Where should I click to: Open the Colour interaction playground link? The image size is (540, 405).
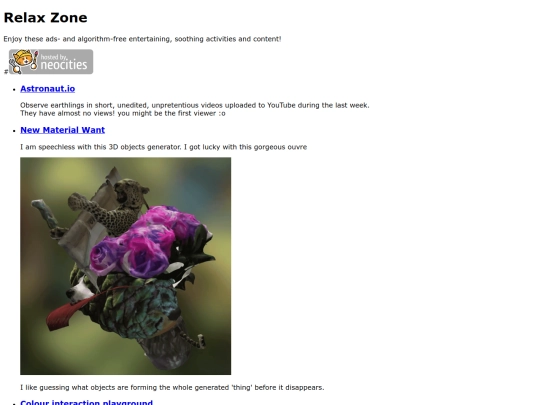(x=86, y=402)
